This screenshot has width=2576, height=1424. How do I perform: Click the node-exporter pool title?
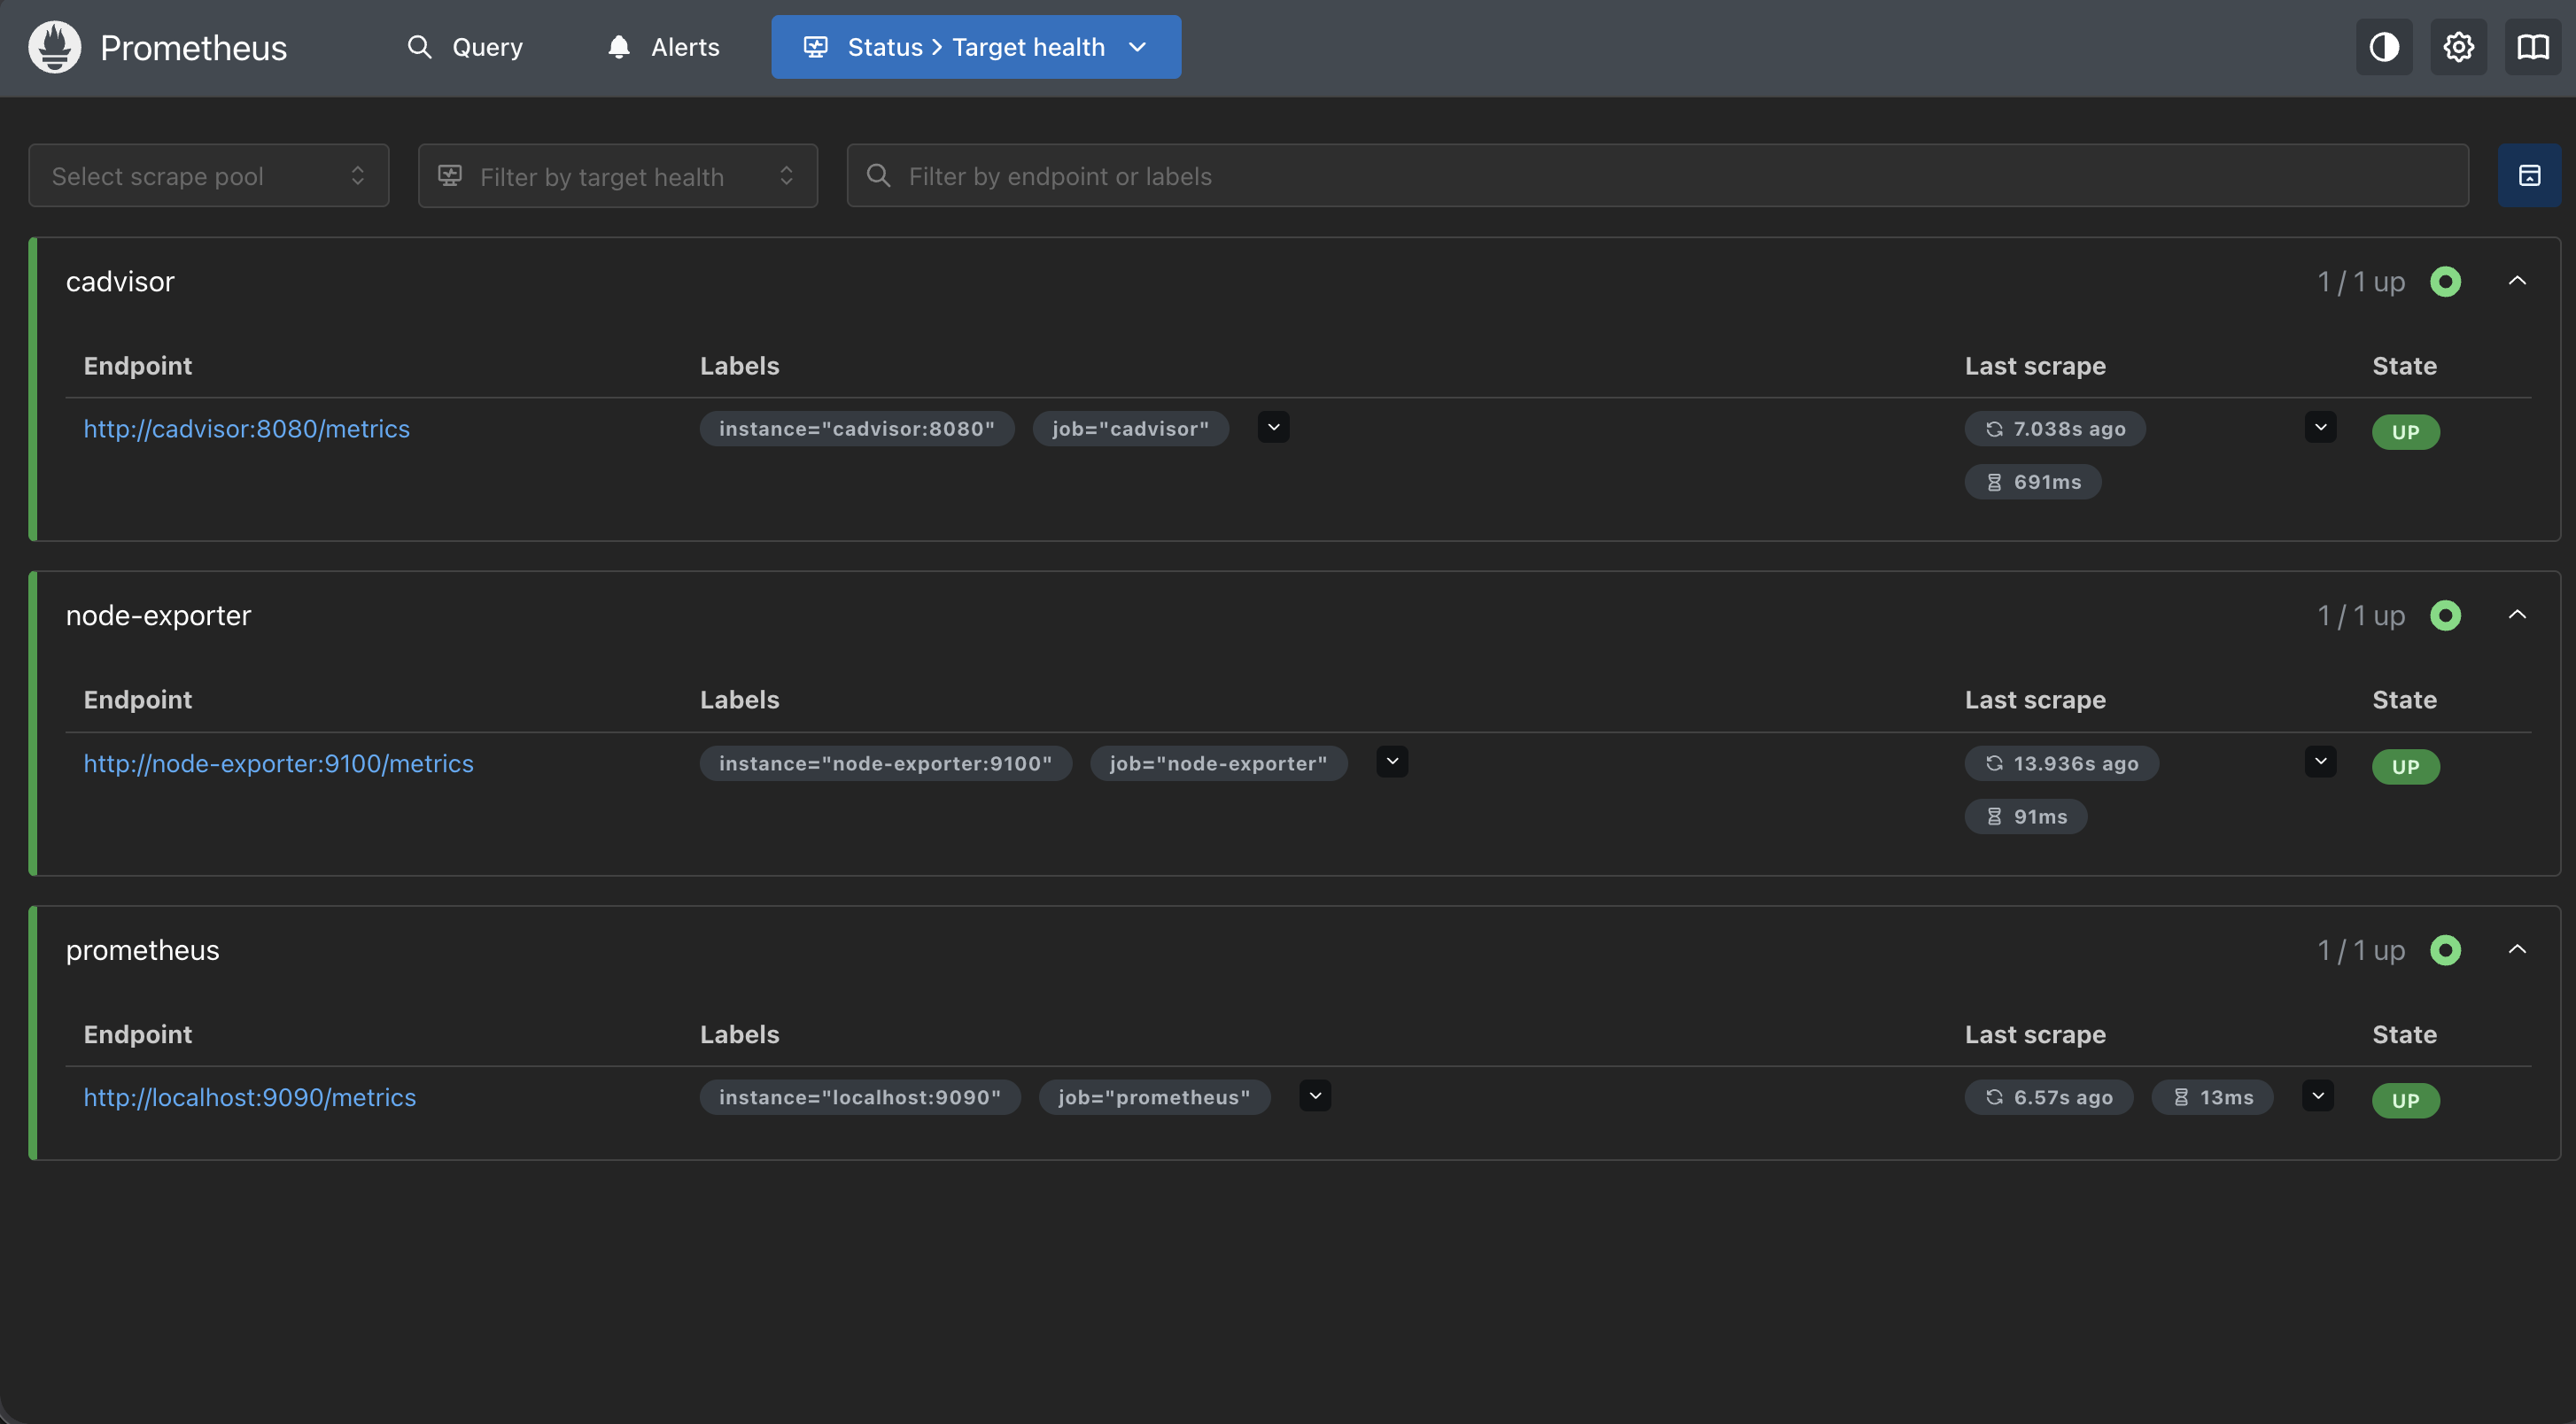tap(158, 616)
